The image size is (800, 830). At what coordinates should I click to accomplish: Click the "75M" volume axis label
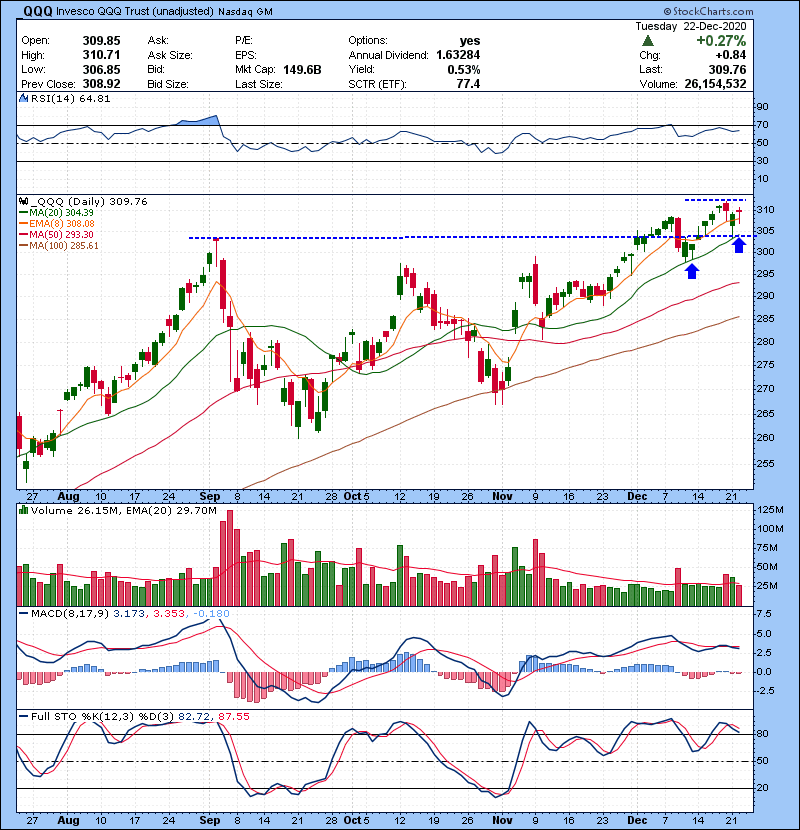pos(767,548)
